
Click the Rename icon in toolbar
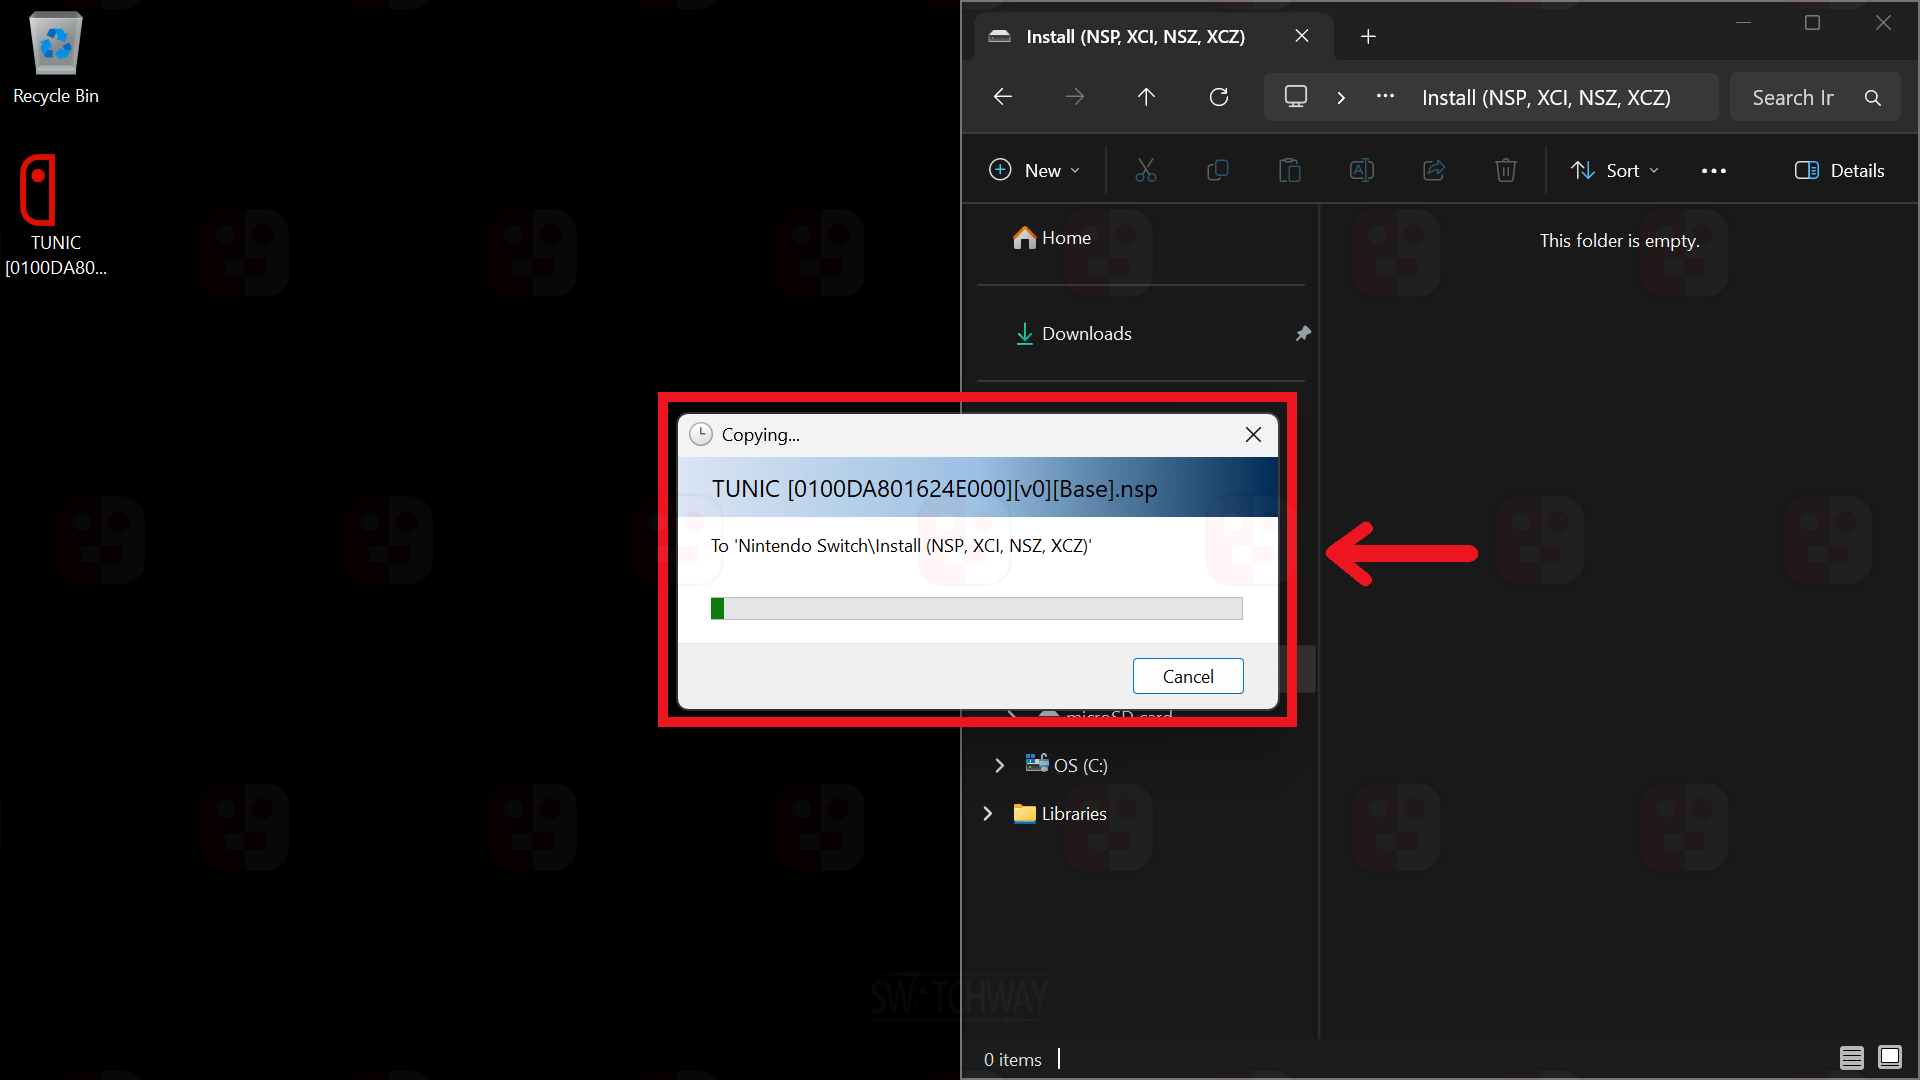pos(1361,171)
